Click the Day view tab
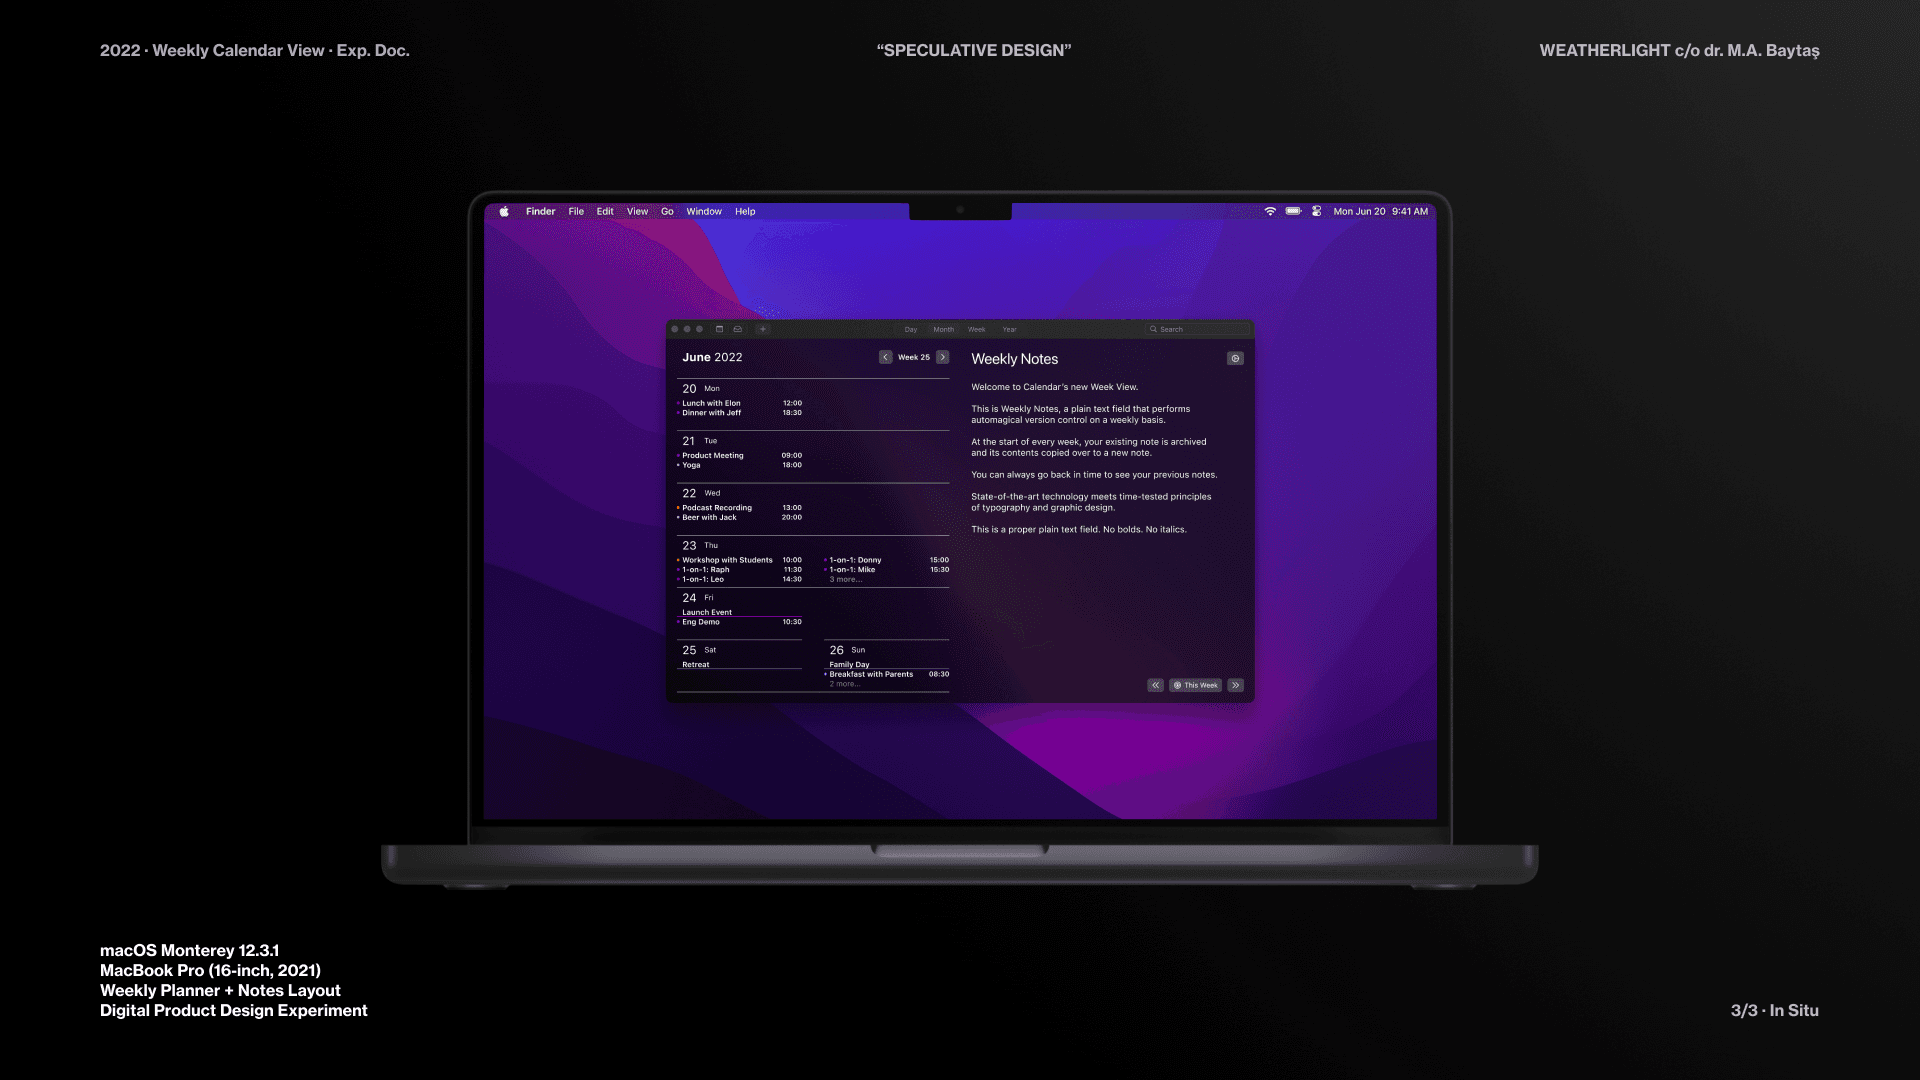1920x1080 pixels. (x=911, y=328)
